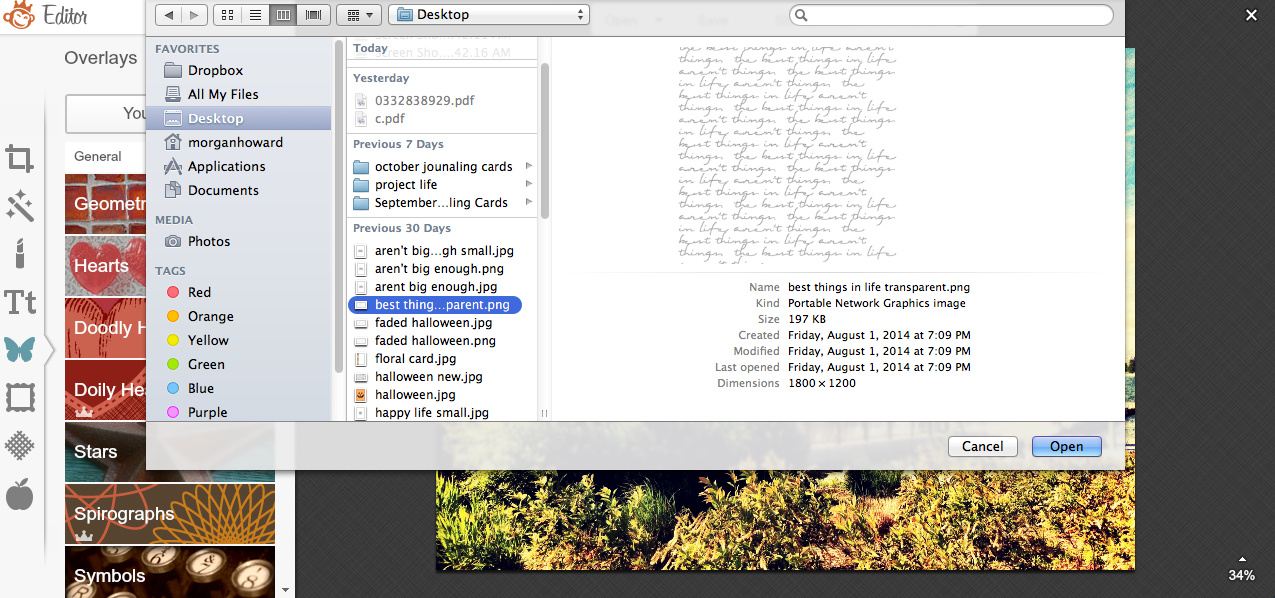The height and width of the screenshot is (598, 1275).
Task: Select the General overlays tab
Action: (98, 156)
